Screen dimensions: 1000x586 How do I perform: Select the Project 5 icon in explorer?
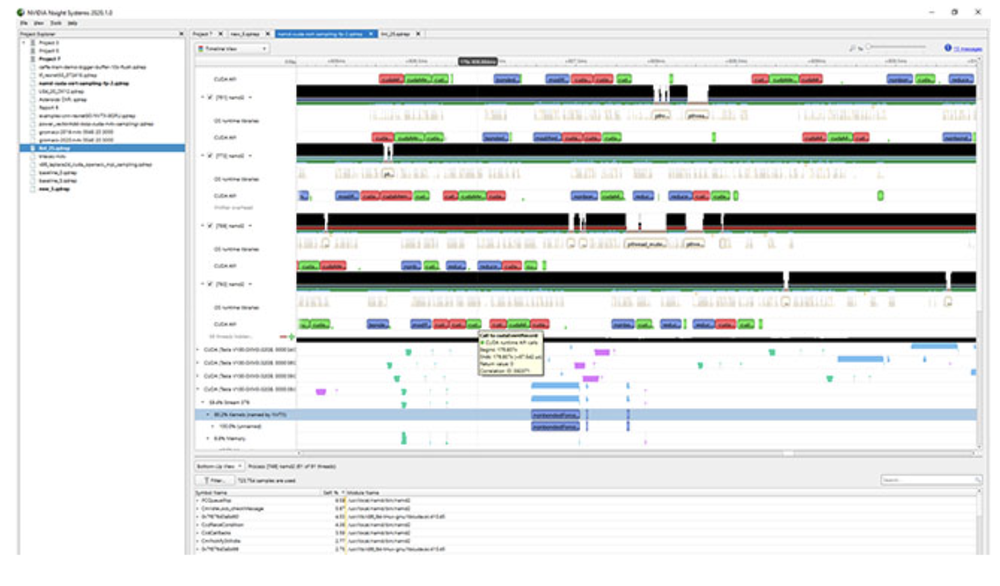[x=33, y=43]
